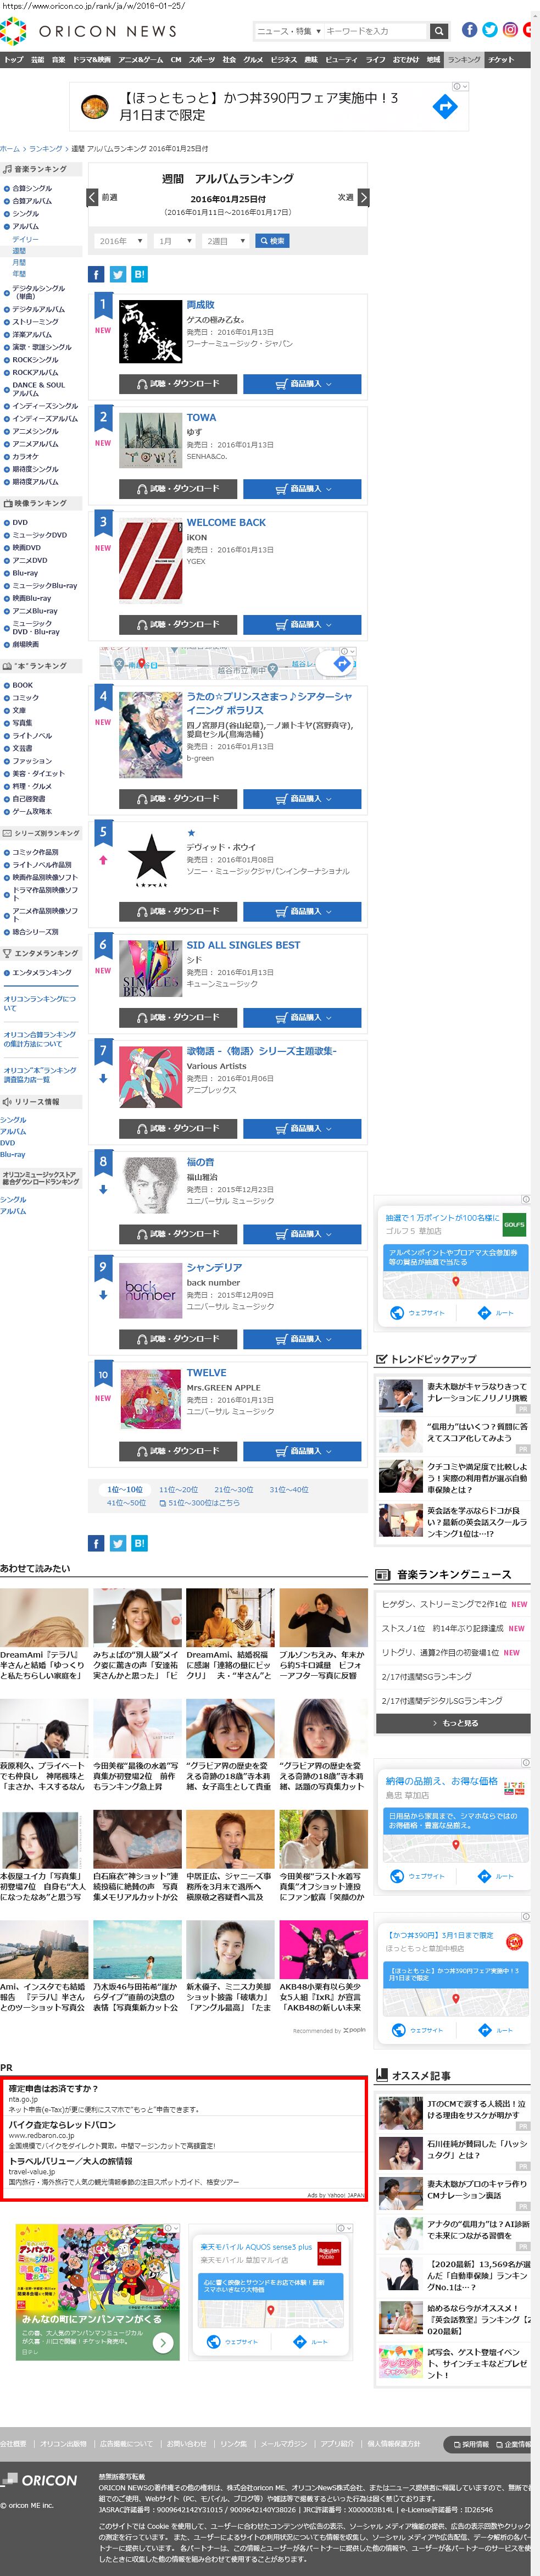
Task: Select the 音楽 item in top navigation
Action: point(59,60)
